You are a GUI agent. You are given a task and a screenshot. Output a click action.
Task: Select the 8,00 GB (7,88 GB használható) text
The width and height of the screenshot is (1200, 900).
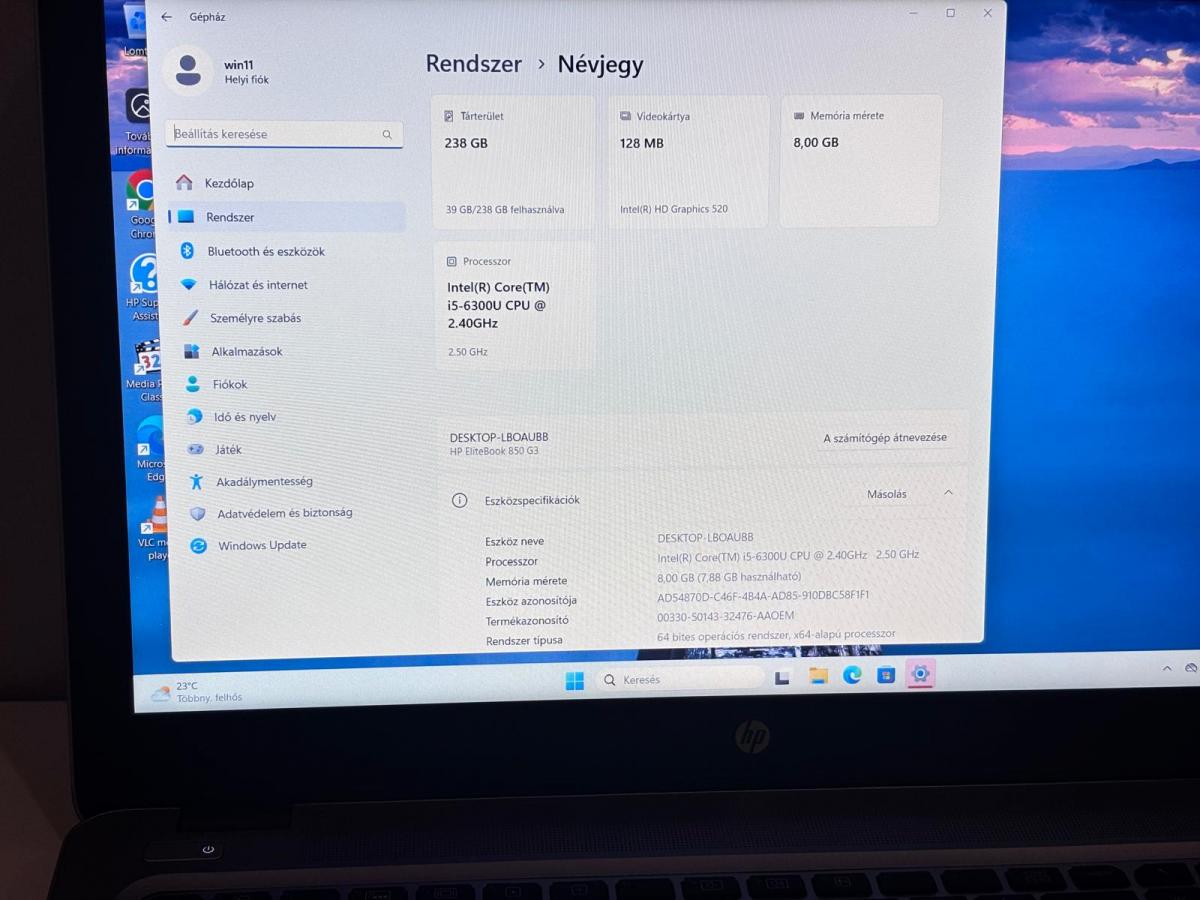click(x=729, y=577)
